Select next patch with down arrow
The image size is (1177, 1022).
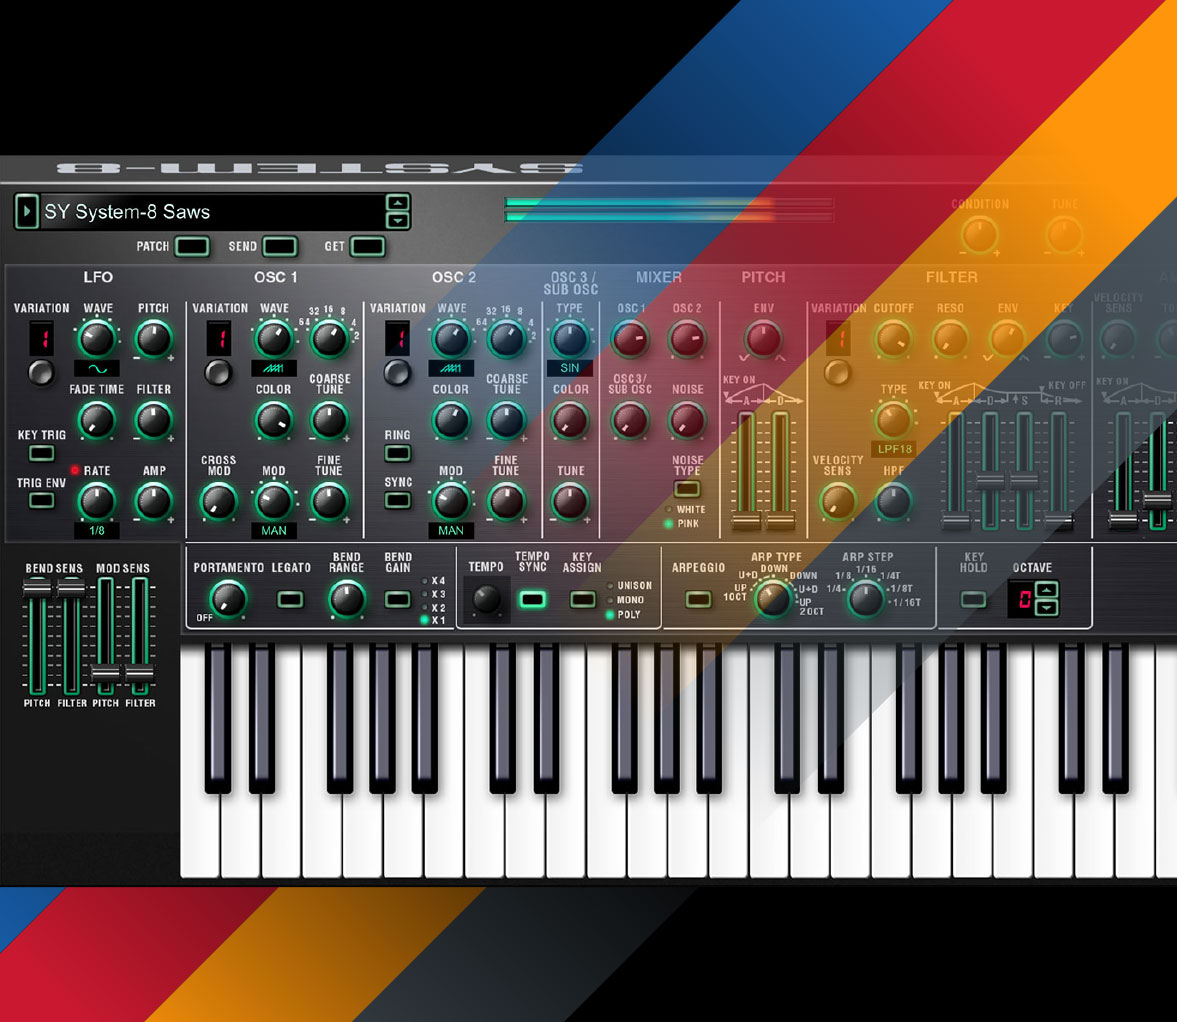click(398, 221)
